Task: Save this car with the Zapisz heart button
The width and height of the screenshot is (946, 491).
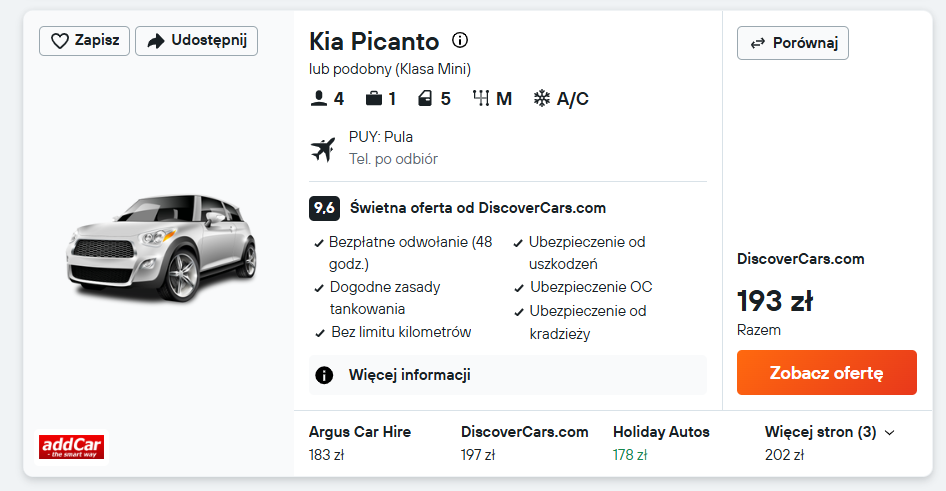Action: coord(84,41)
